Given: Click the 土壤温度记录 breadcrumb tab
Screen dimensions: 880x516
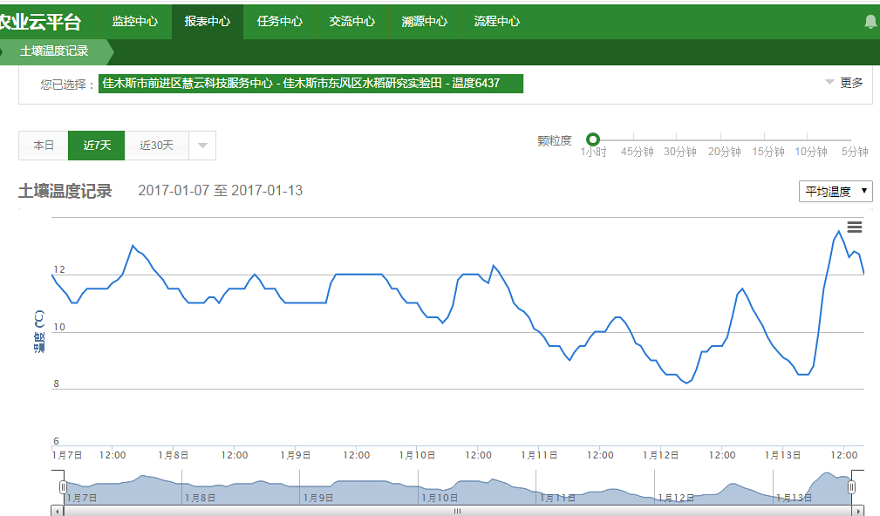Looking at the screenshot, I should point(54,51).
